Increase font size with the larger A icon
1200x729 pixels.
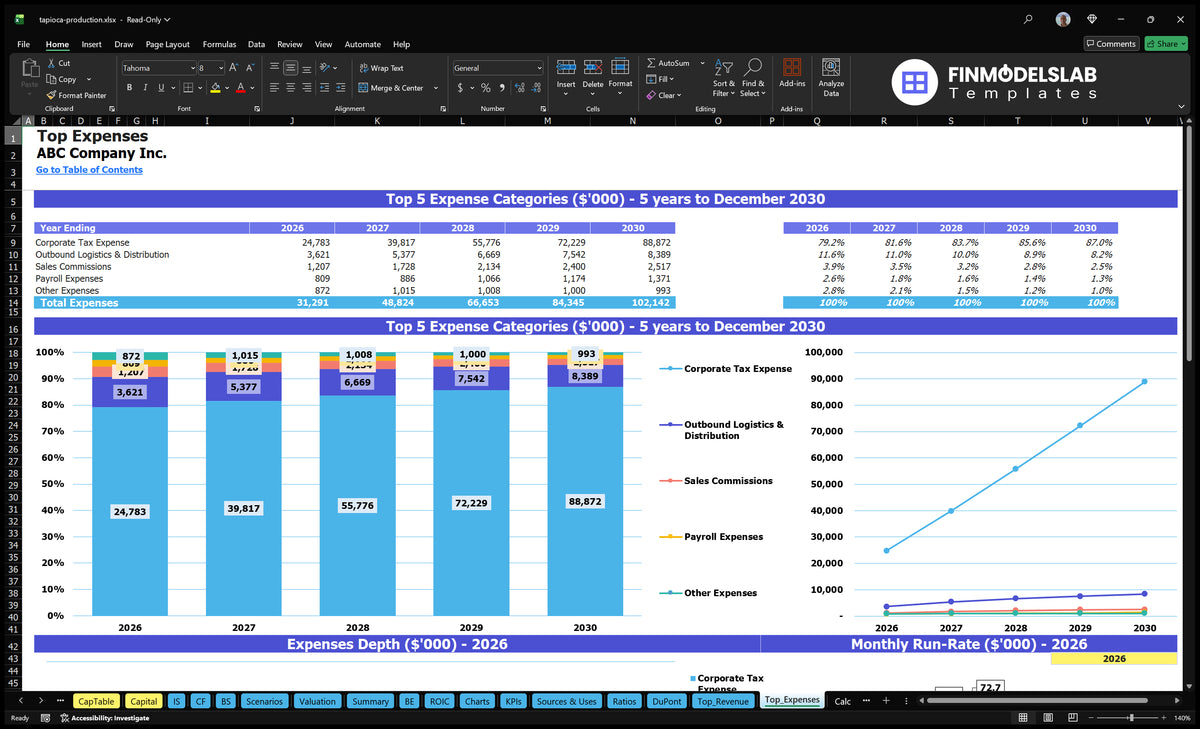[233, 67]
